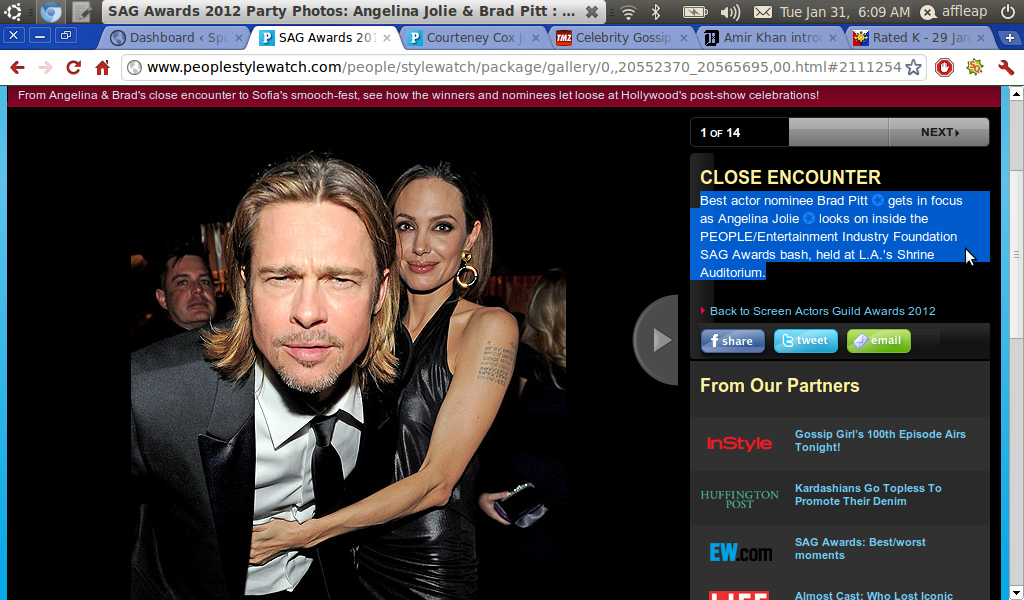Viewport: 1024px width, 600px height.
Task: Close the Celebrity Gossip tab
Action: point(684,38)
